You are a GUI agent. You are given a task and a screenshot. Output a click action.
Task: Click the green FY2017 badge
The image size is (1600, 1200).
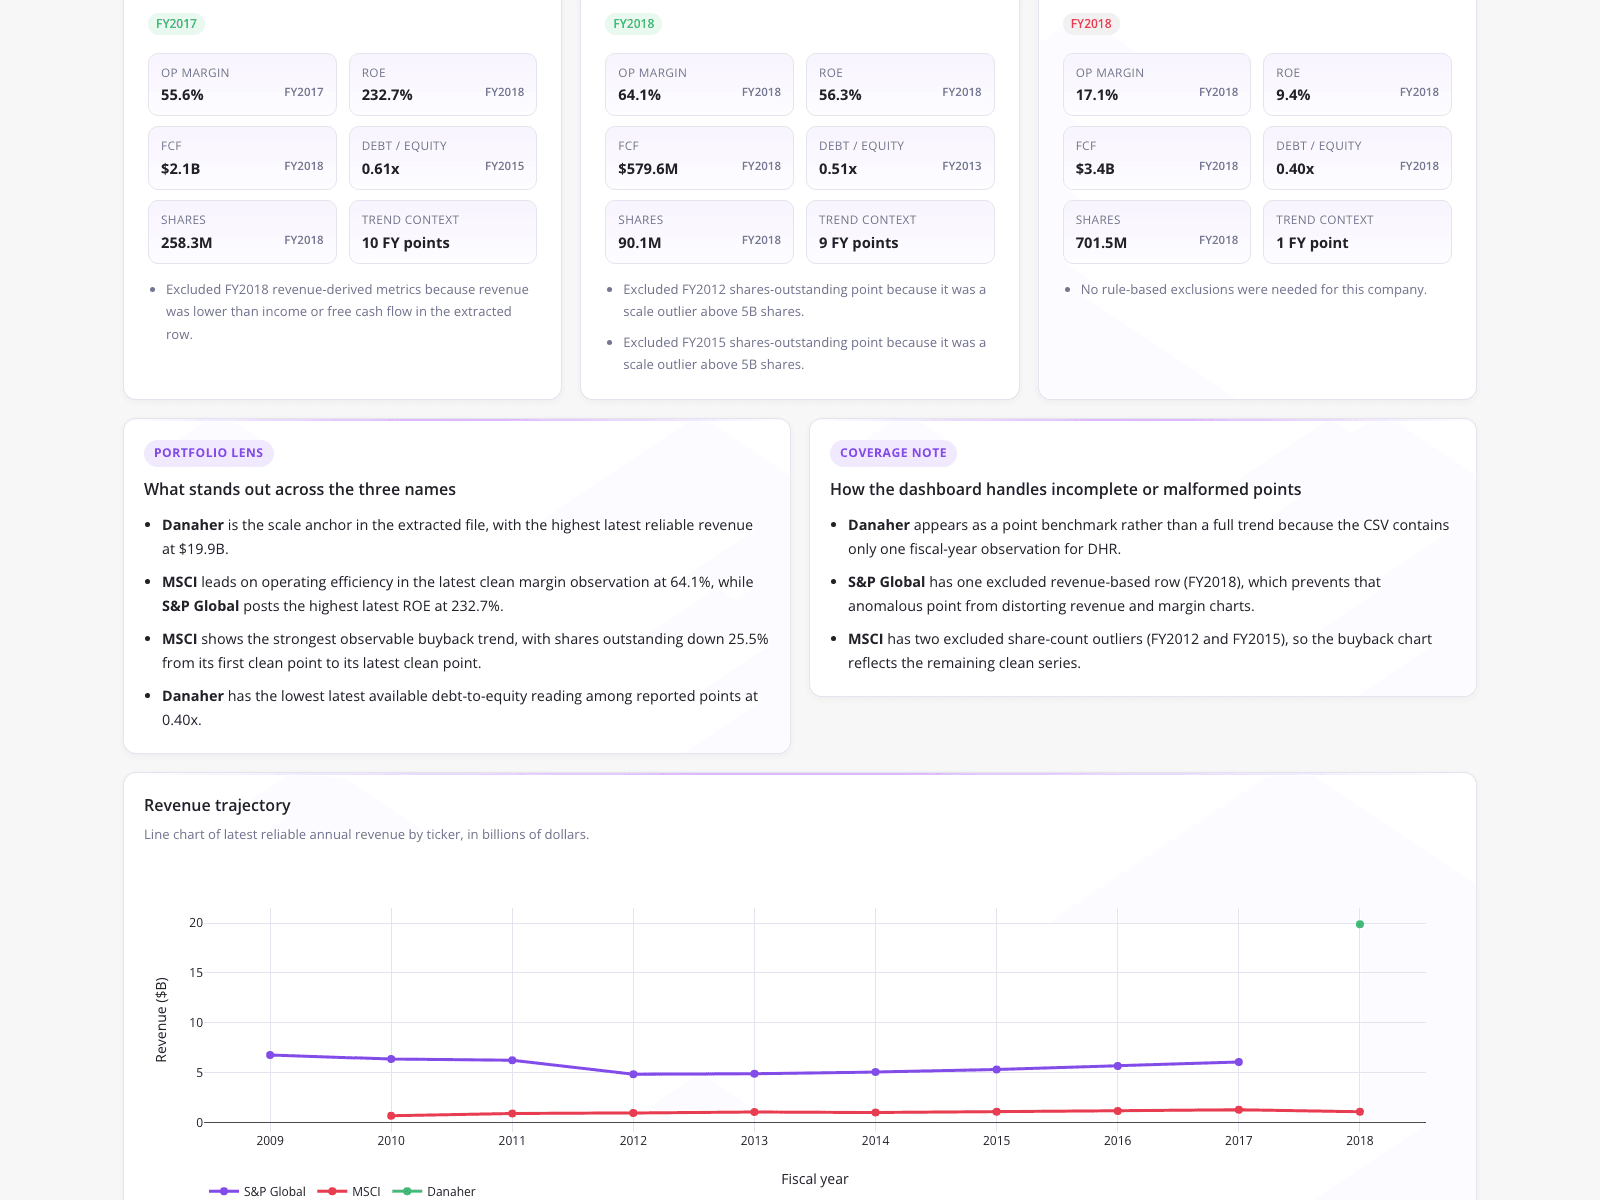[x=176, y=24]
